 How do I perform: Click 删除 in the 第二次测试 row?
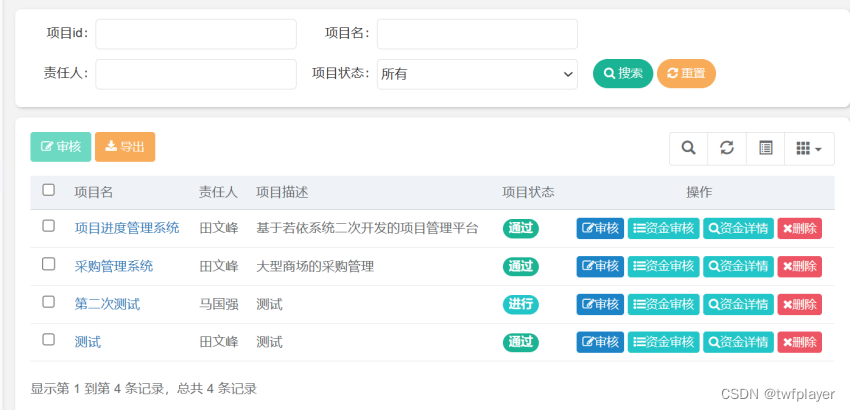[800, 304]
